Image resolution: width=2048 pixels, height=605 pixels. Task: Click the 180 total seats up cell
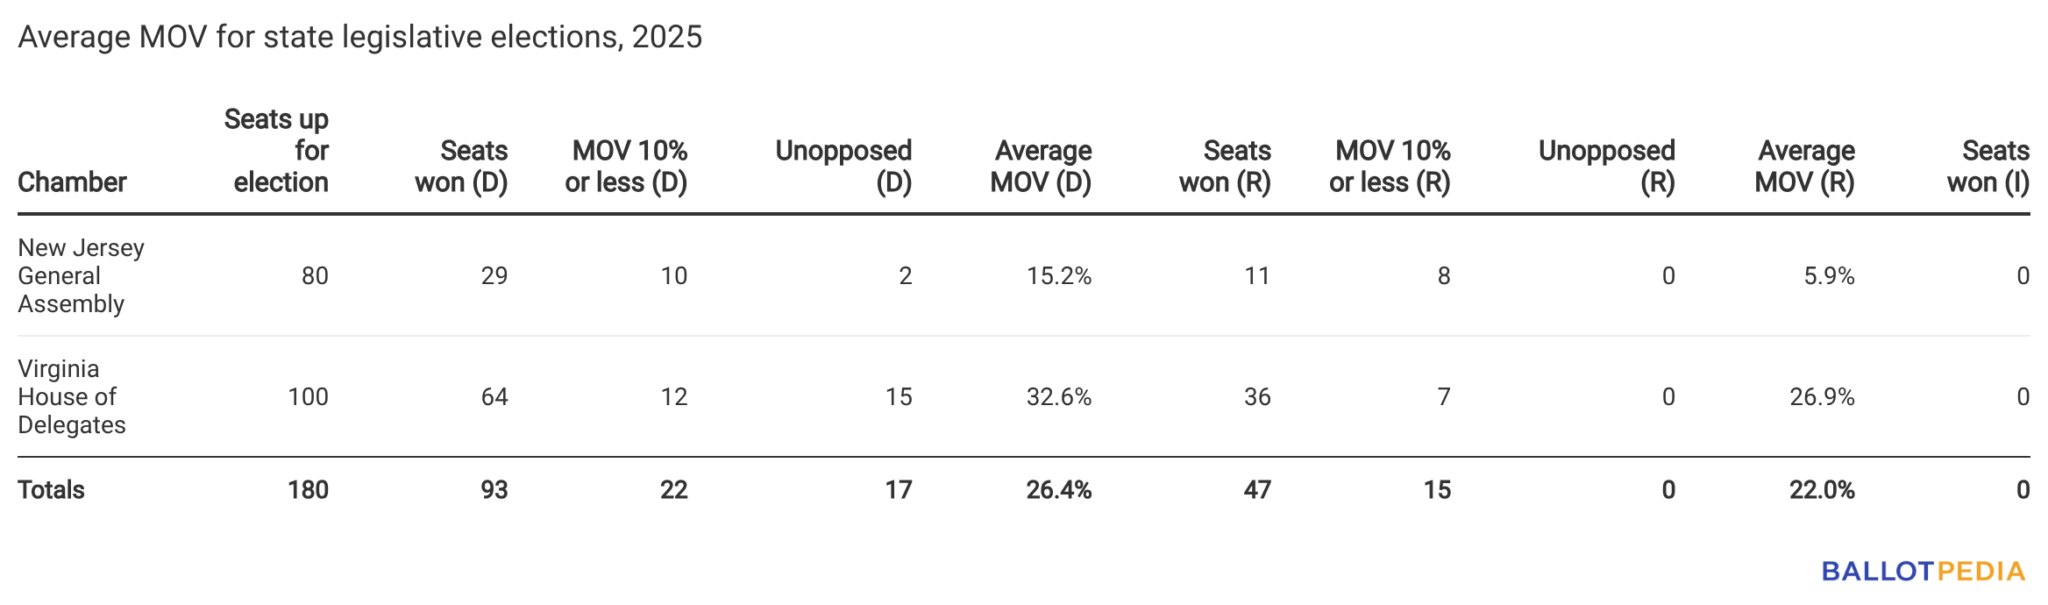308,490
